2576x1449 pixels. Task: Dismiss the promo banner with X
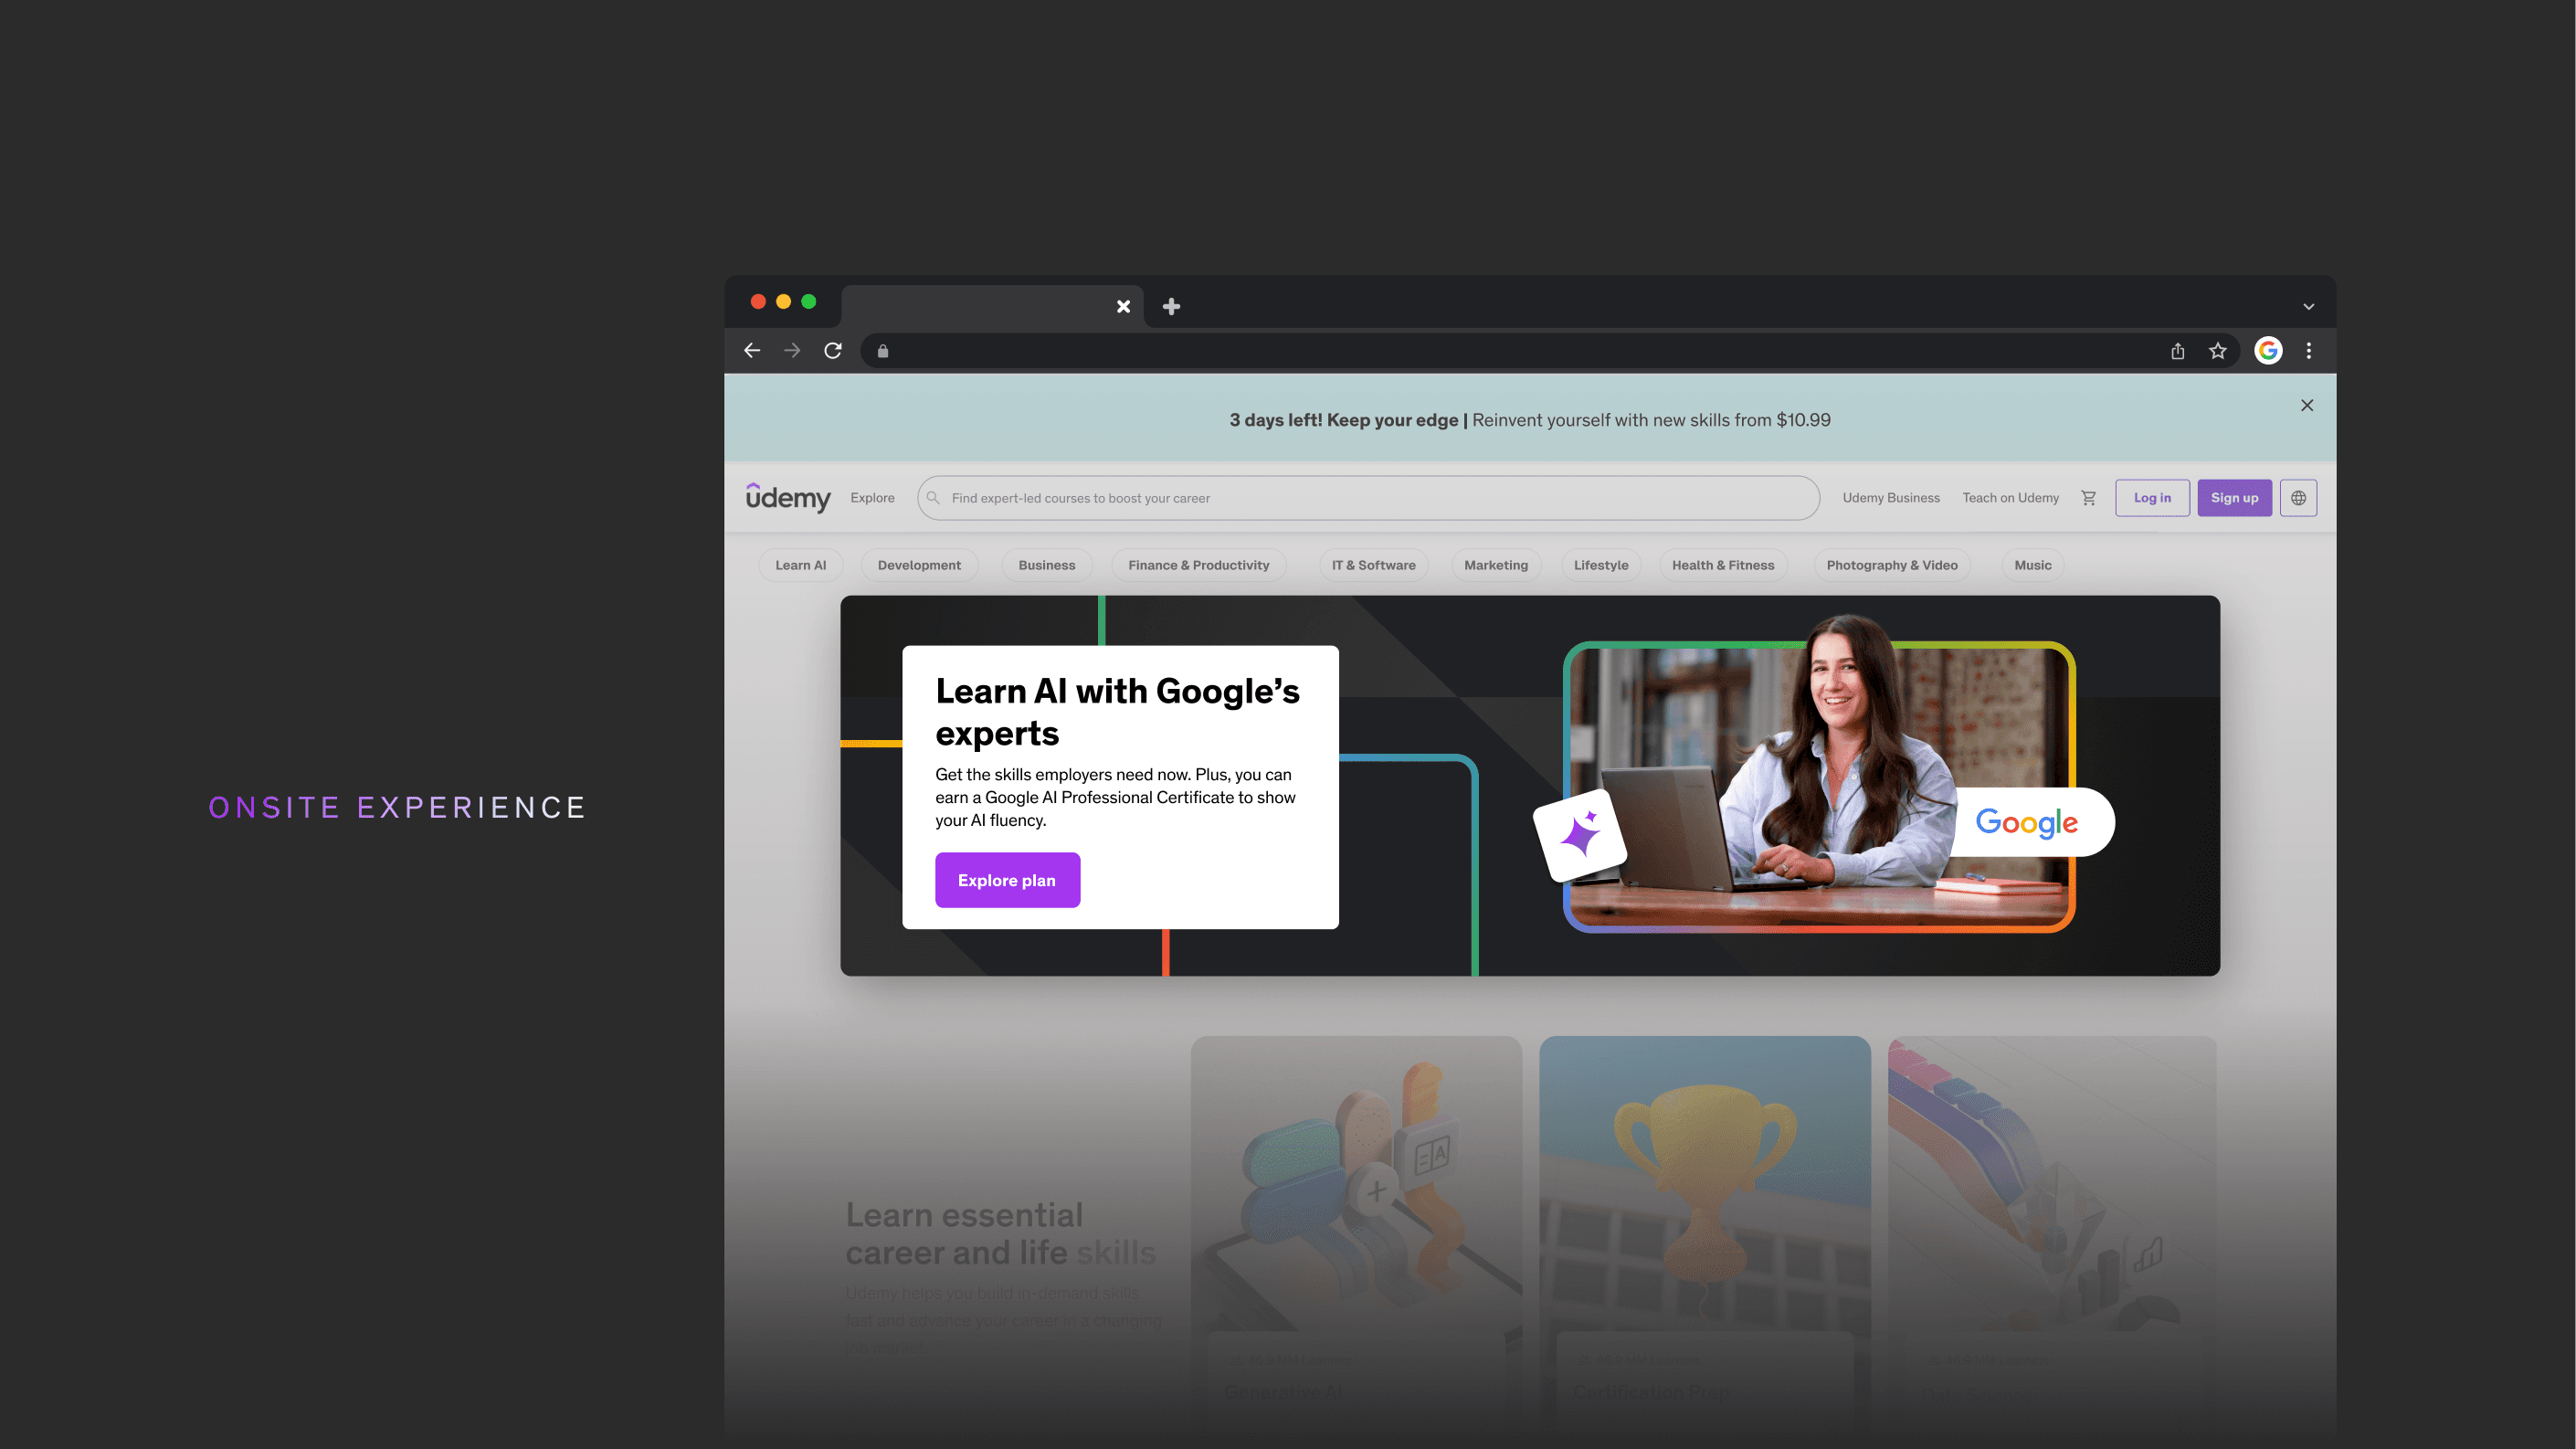pyautogui.click(x=2307, y=405)
